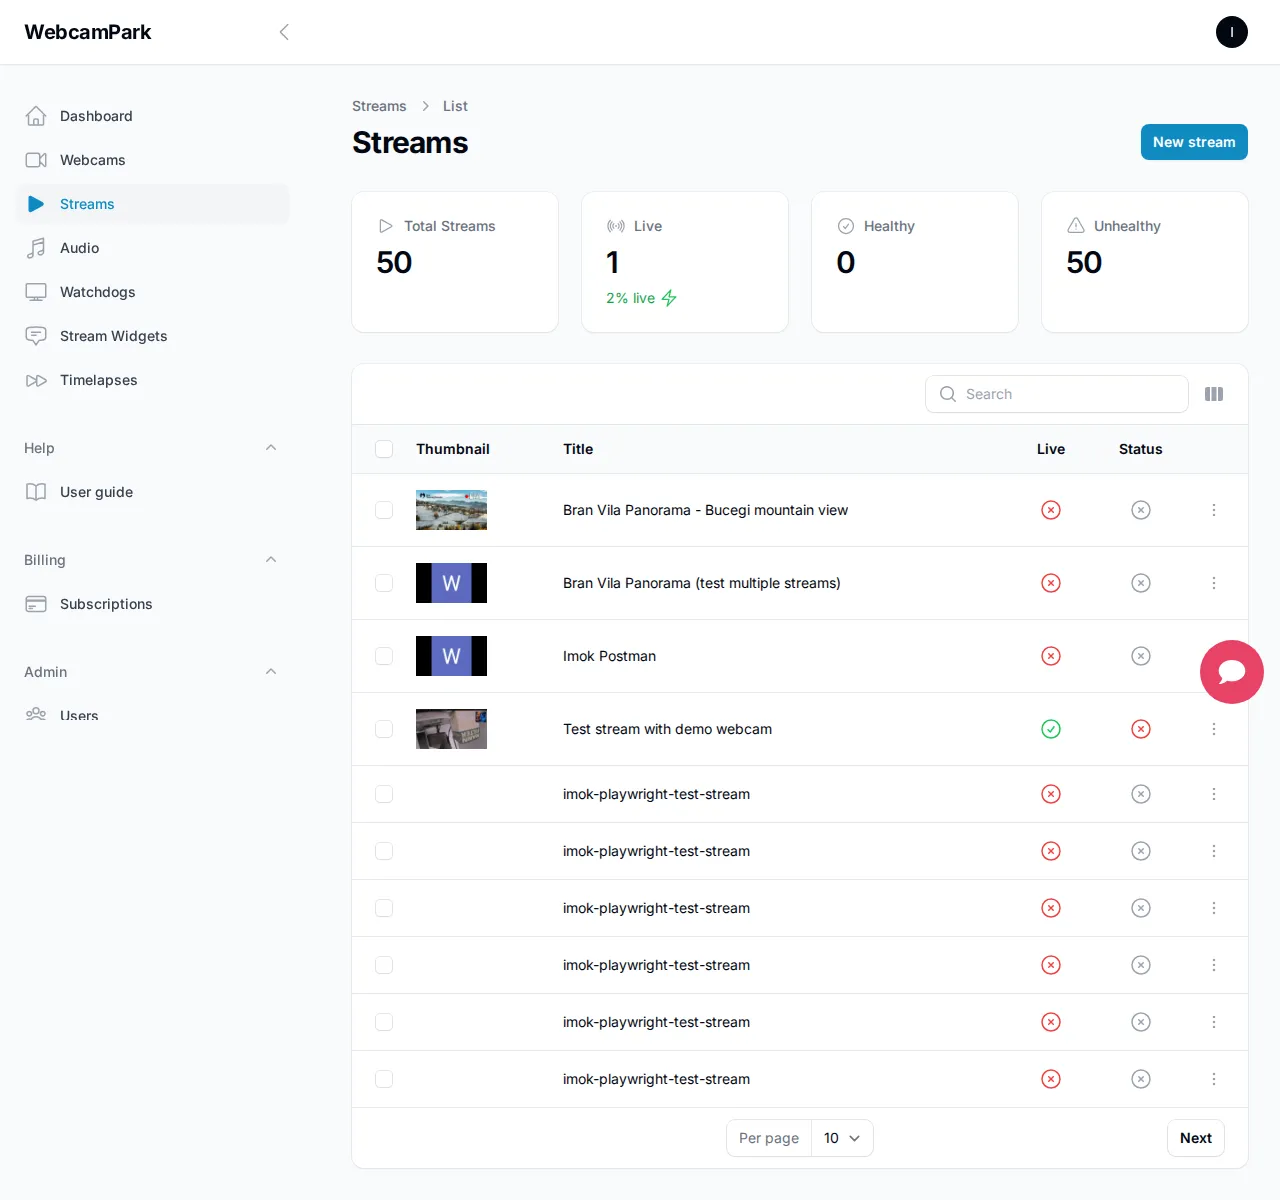Open the Per page dropdown
Image resolution: width=1280 pixels, height=1200 pixels.
pos(841,1138)
